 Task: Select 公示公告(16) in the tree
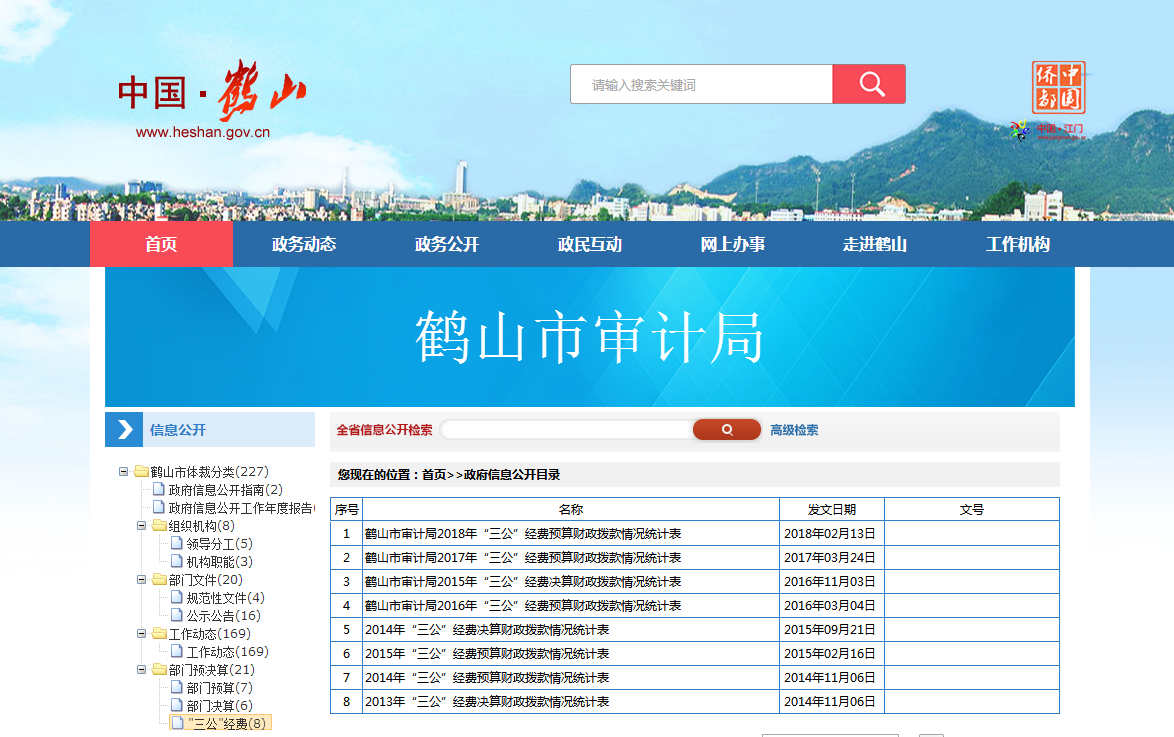point(223,616)
